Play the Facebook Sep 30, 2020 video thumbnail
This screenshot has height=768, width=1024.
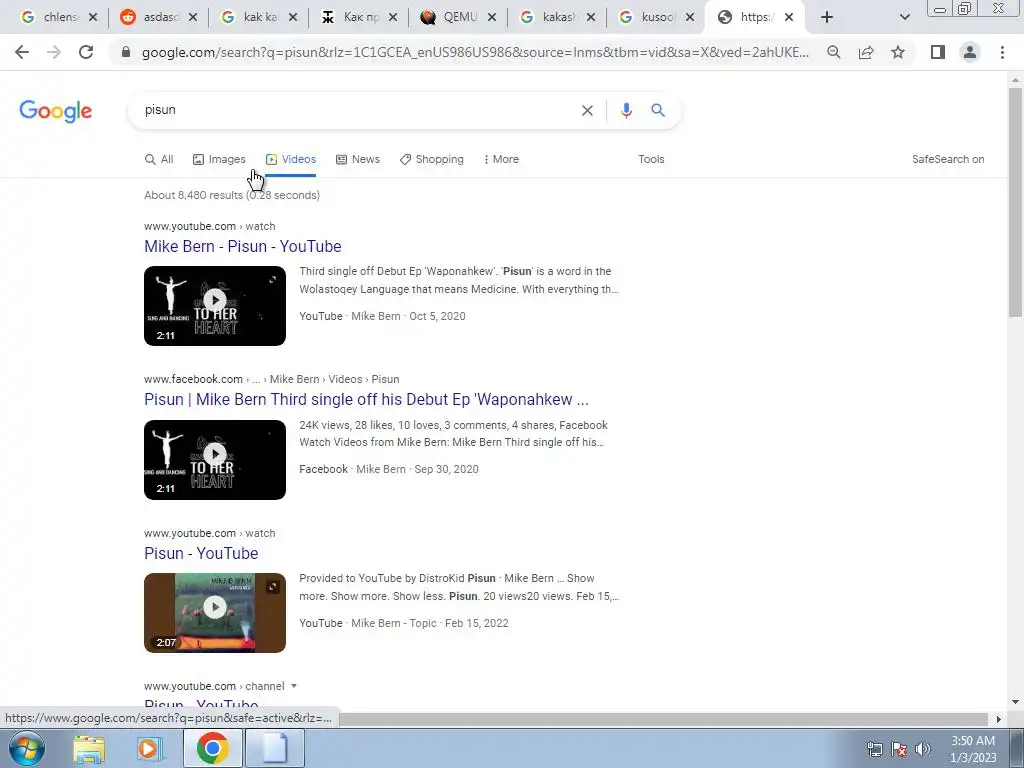[215, 460]
